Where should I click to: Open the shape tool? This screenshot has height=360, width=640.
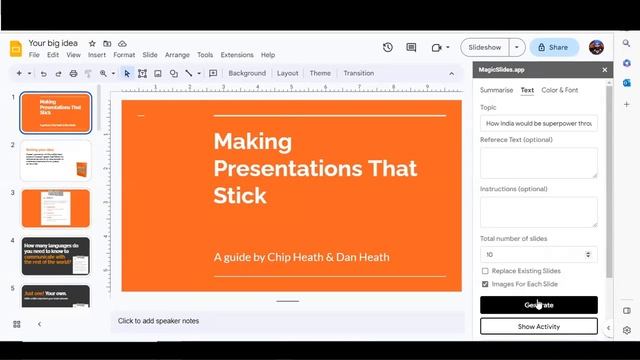pyautogui.click(x=173, y=73)
